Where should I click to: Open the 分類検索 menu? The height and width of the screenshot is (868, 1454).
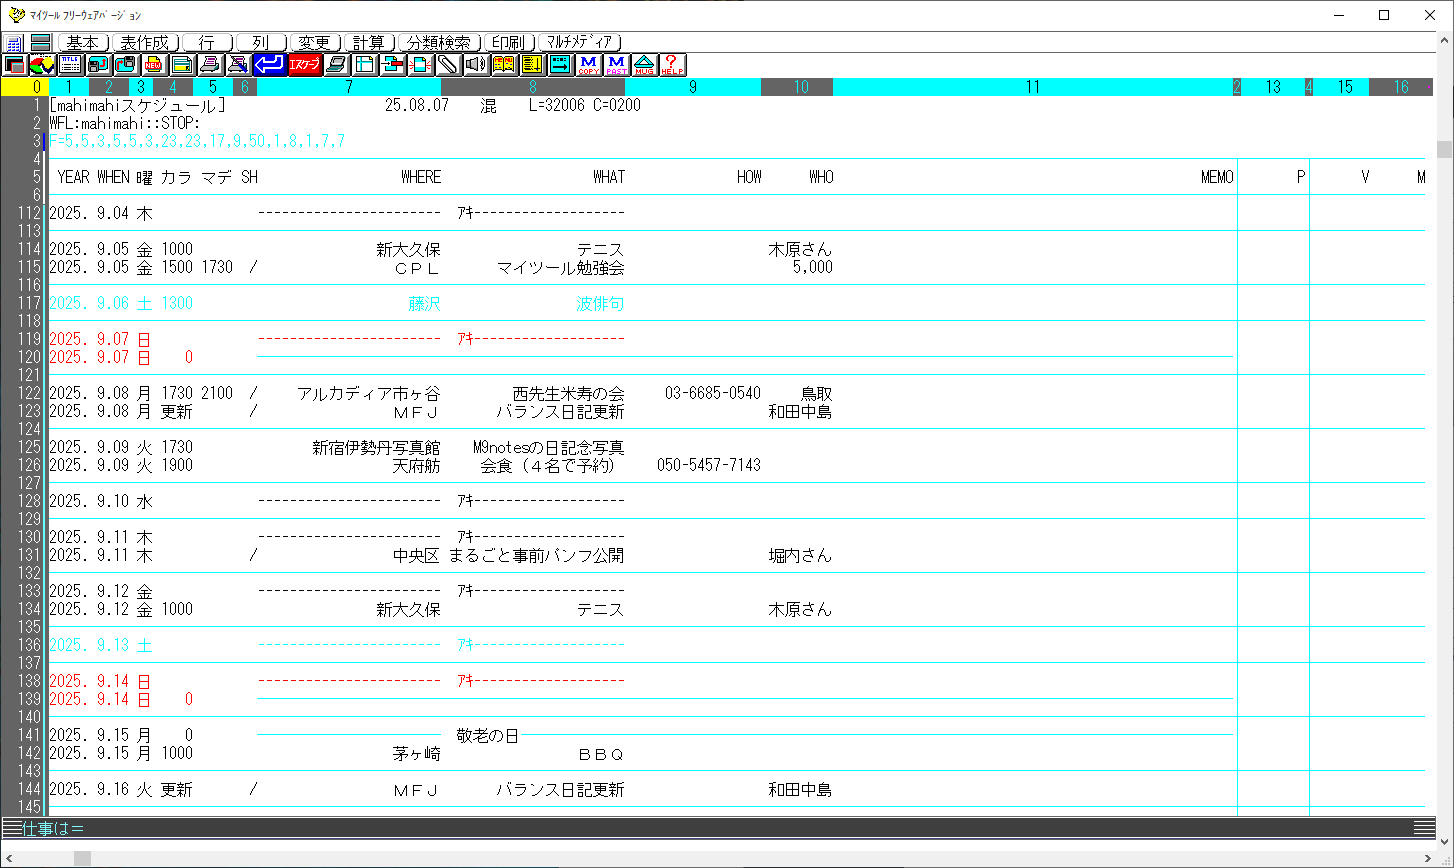pyautogui.click(x=438, y=43)
